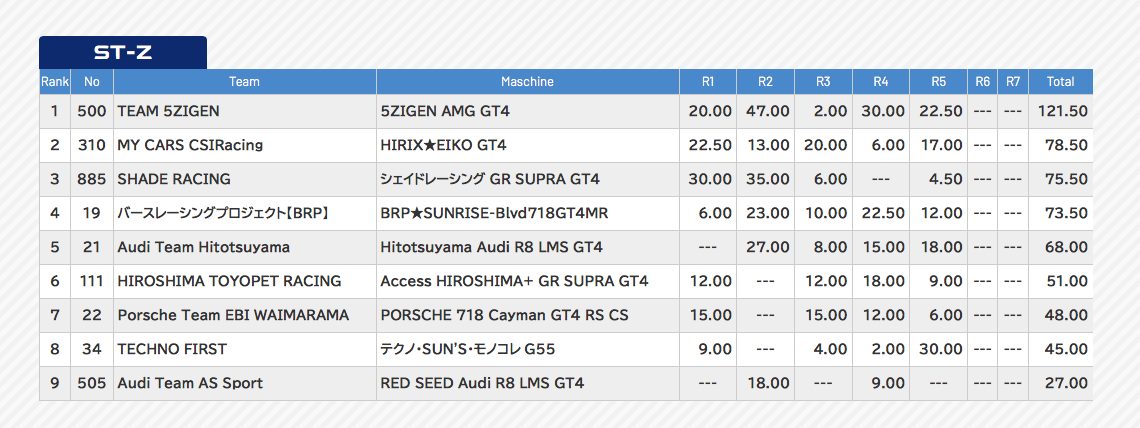
Task: Click MY CARS CSIRacing team entry
Action: [x=190, y=145]
